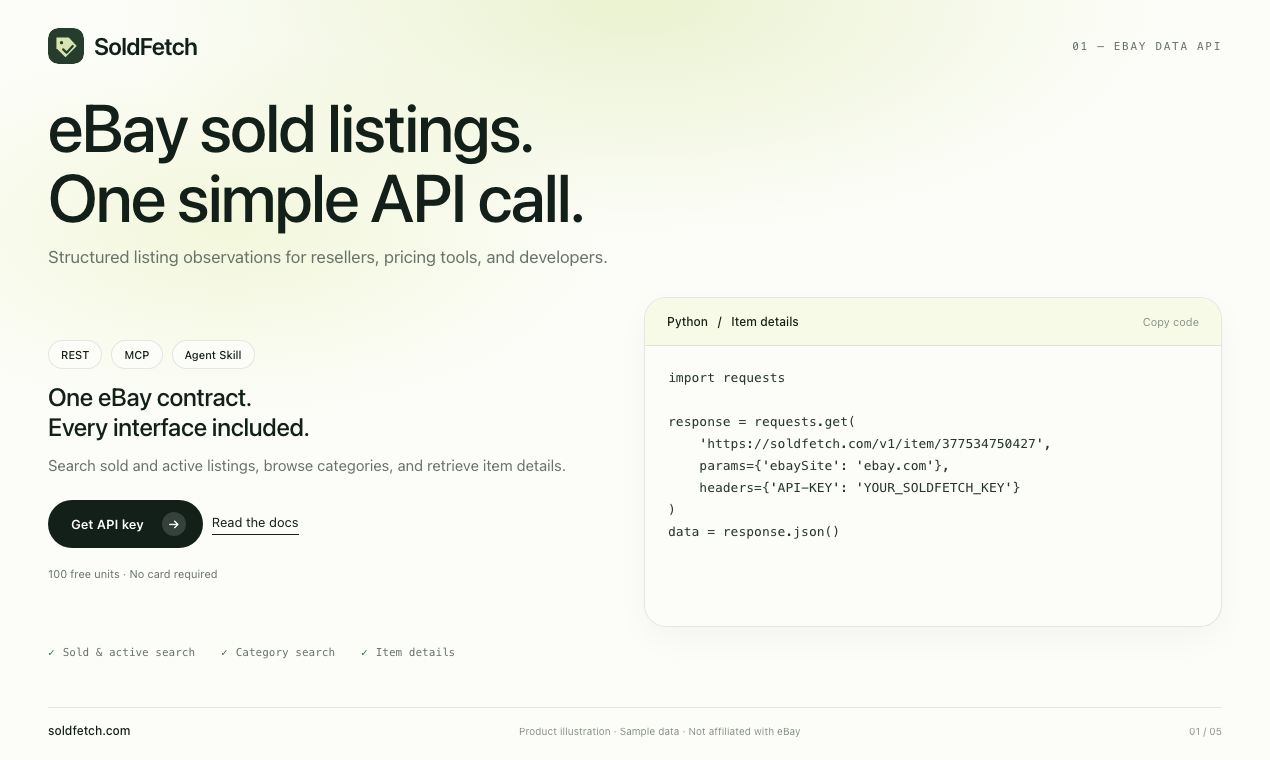Click the SoldFetch price-tag logo icon

(x=66, y=46)
